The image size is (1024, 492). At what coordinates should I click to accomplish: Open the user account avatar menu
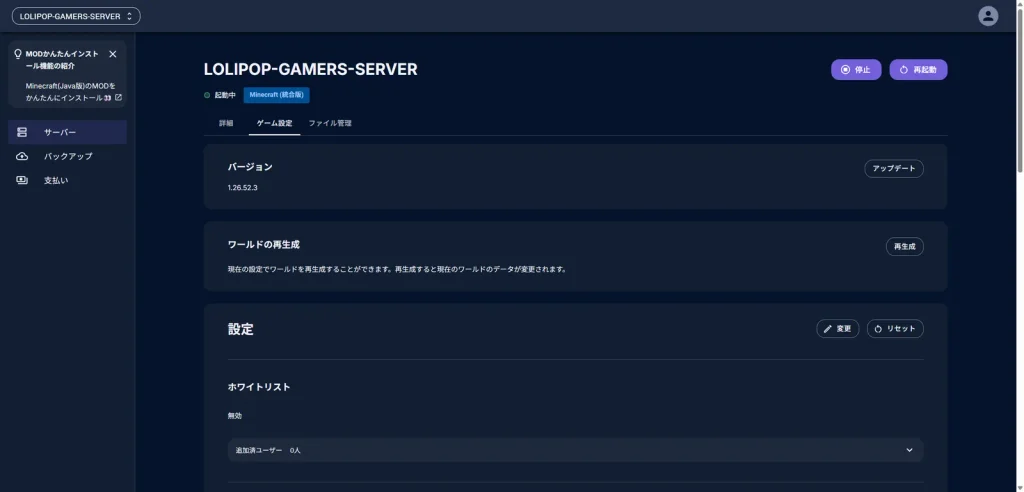pyautogui.click(x=987, y=16)
